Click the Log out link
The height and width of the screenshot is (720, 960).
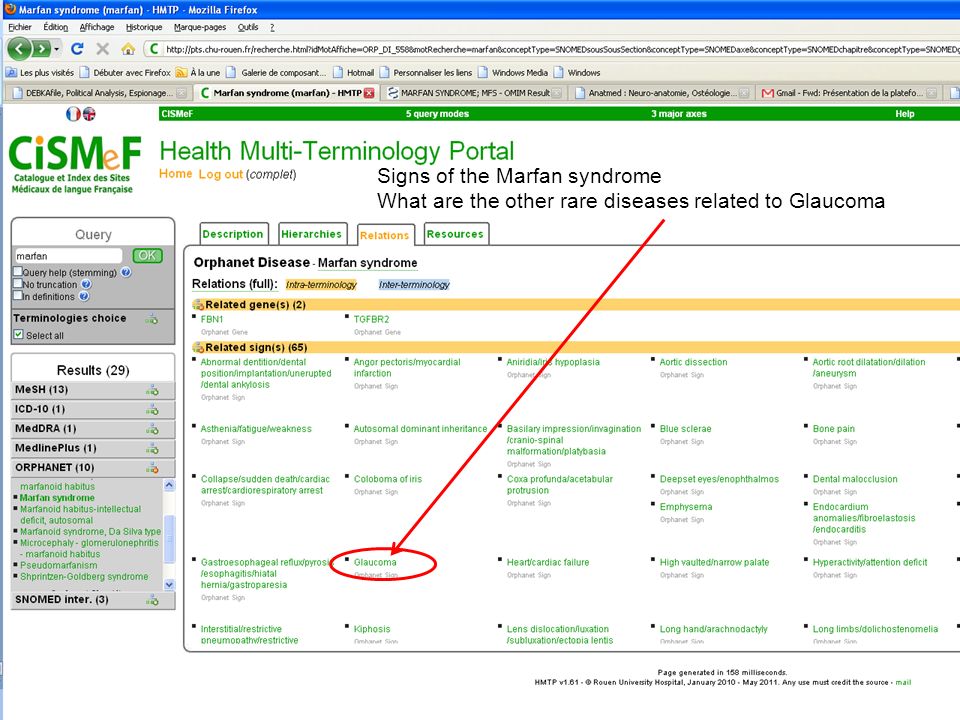tap(220, 174)
